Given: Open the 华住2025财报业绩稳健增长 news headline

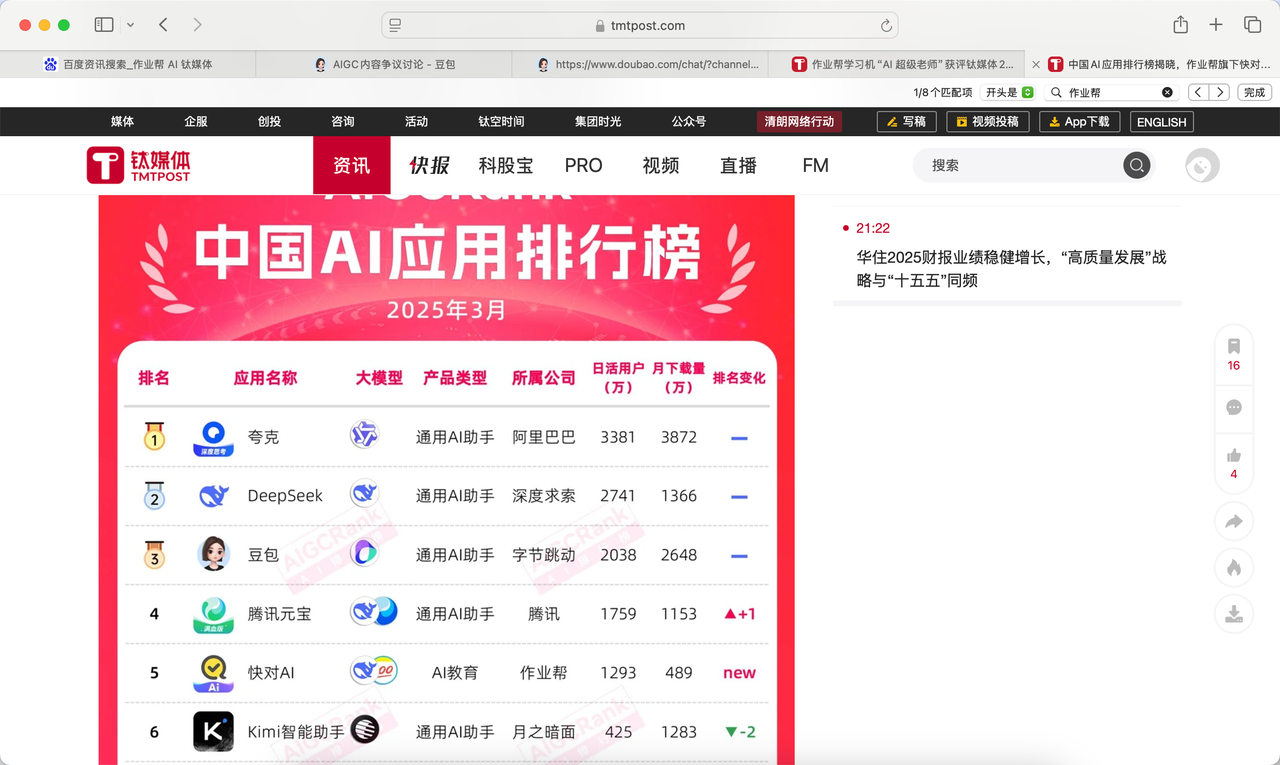Looking at the screenshot, I should pyautogui.click(x=1011, y=269).
